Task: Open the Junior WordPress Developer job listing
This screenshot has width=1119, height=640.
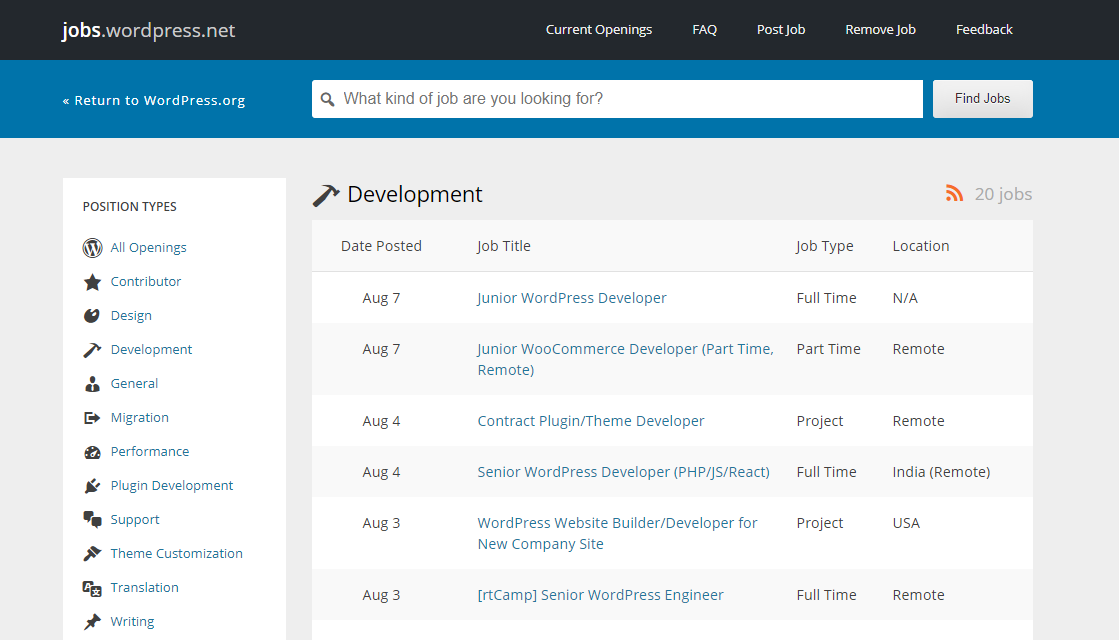Action: tap(571, 297)
